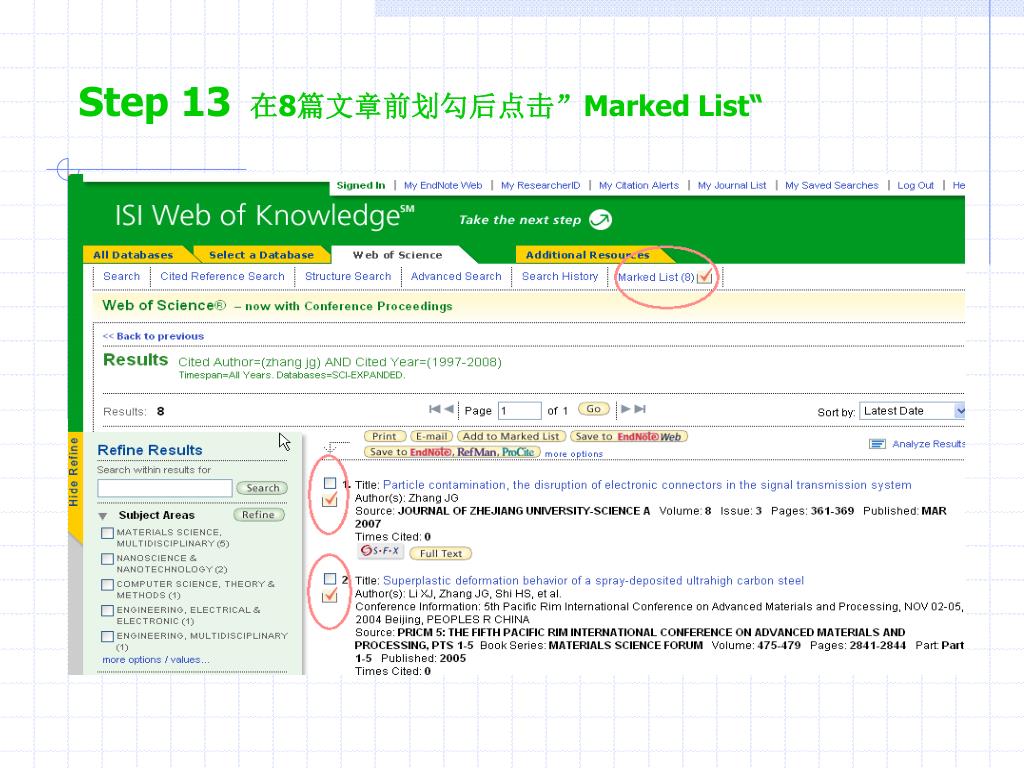Go to previous page arrow icon
Screen dimensions: 1024x768
(x=449, y=409)
